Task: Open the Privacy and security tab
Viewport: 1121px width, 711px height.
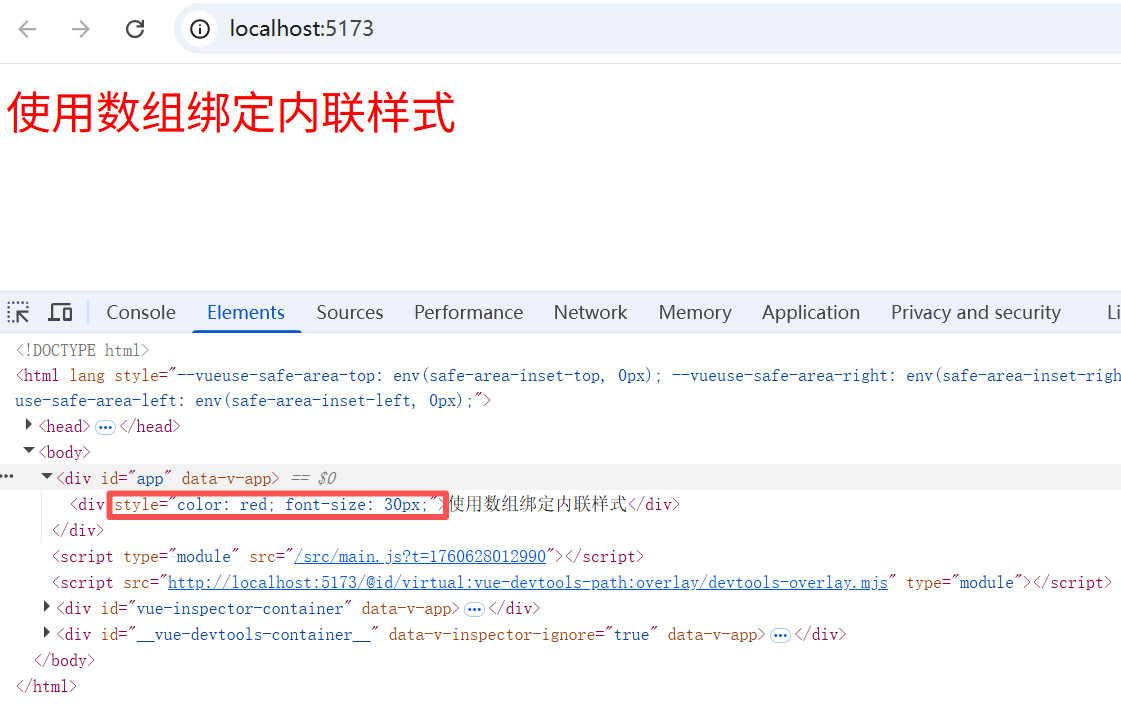Action: (975, 312)
